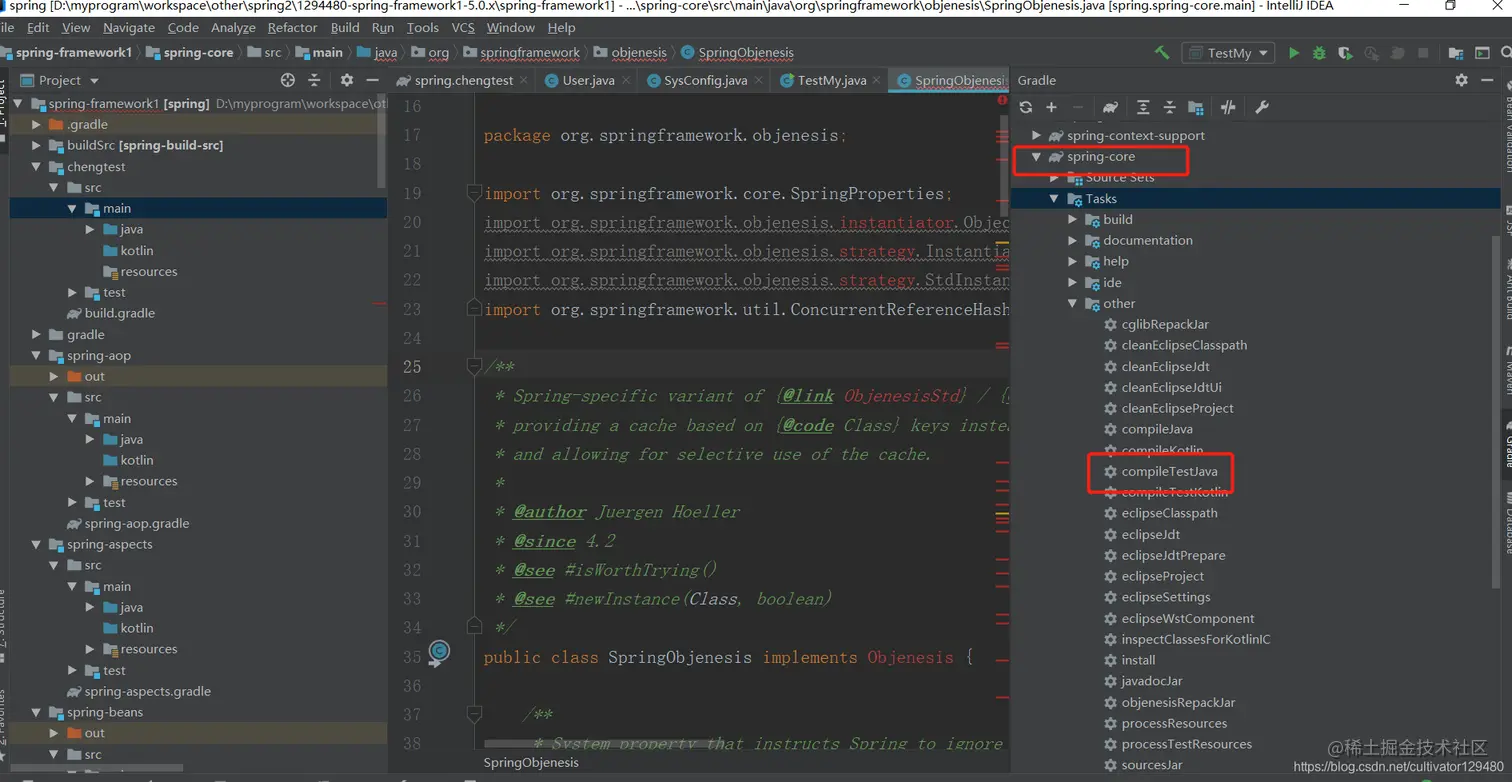1512x782 pixels.
Task: Fold the import block at line 19
Action: coord(475,194)
